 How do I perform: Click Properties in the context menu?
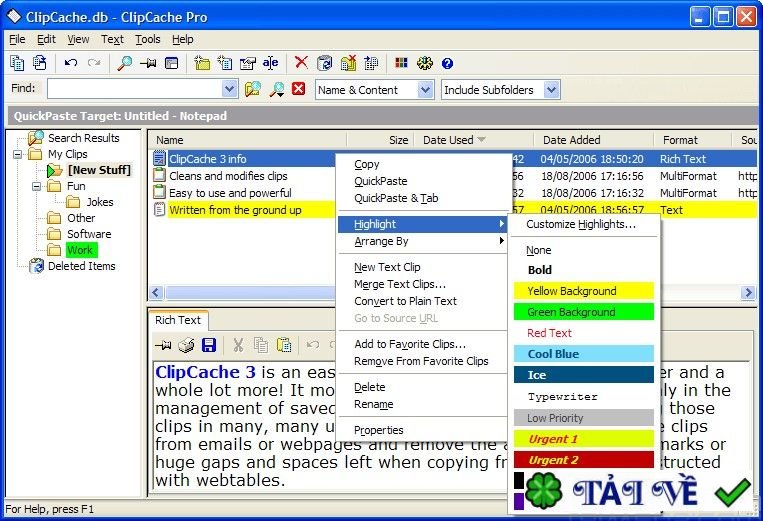422,431
